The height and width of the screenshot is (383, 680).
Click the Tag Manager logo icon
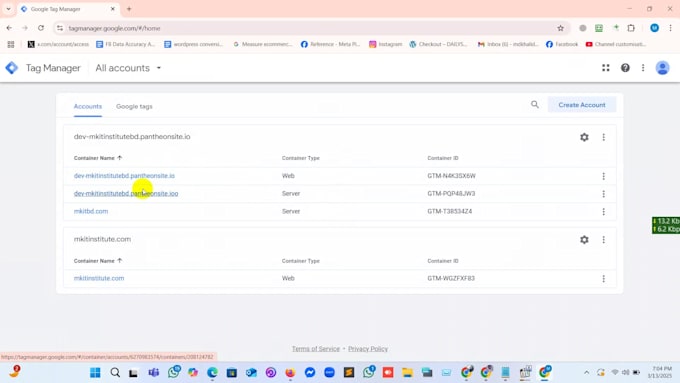tap(12, 68)
